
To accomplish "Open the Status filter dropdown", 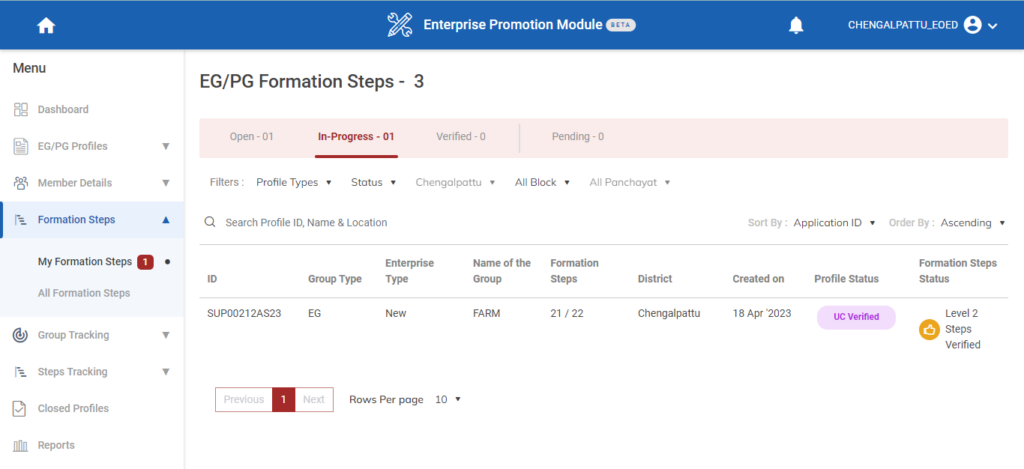I will click(x=373, y=183).
